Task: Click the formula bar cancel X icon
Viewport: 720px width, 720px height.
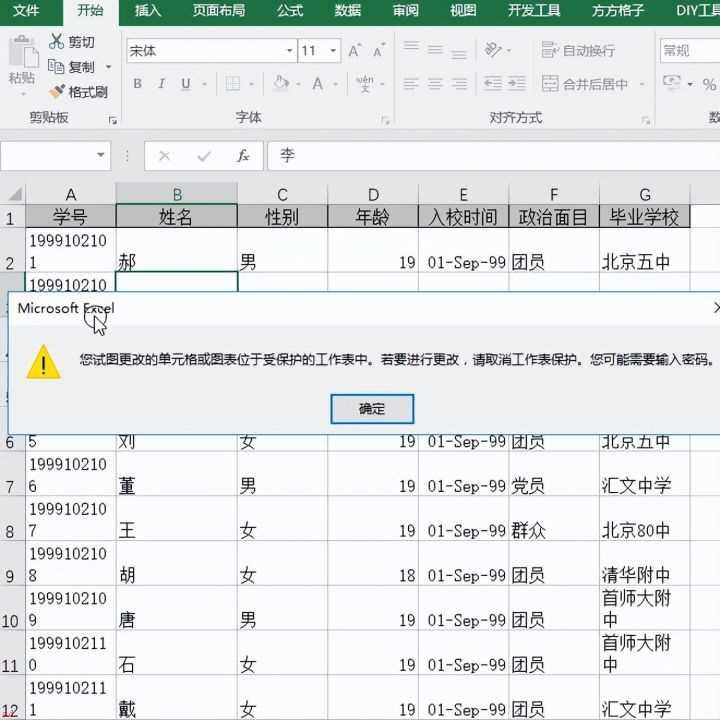Action: (164, 156)
